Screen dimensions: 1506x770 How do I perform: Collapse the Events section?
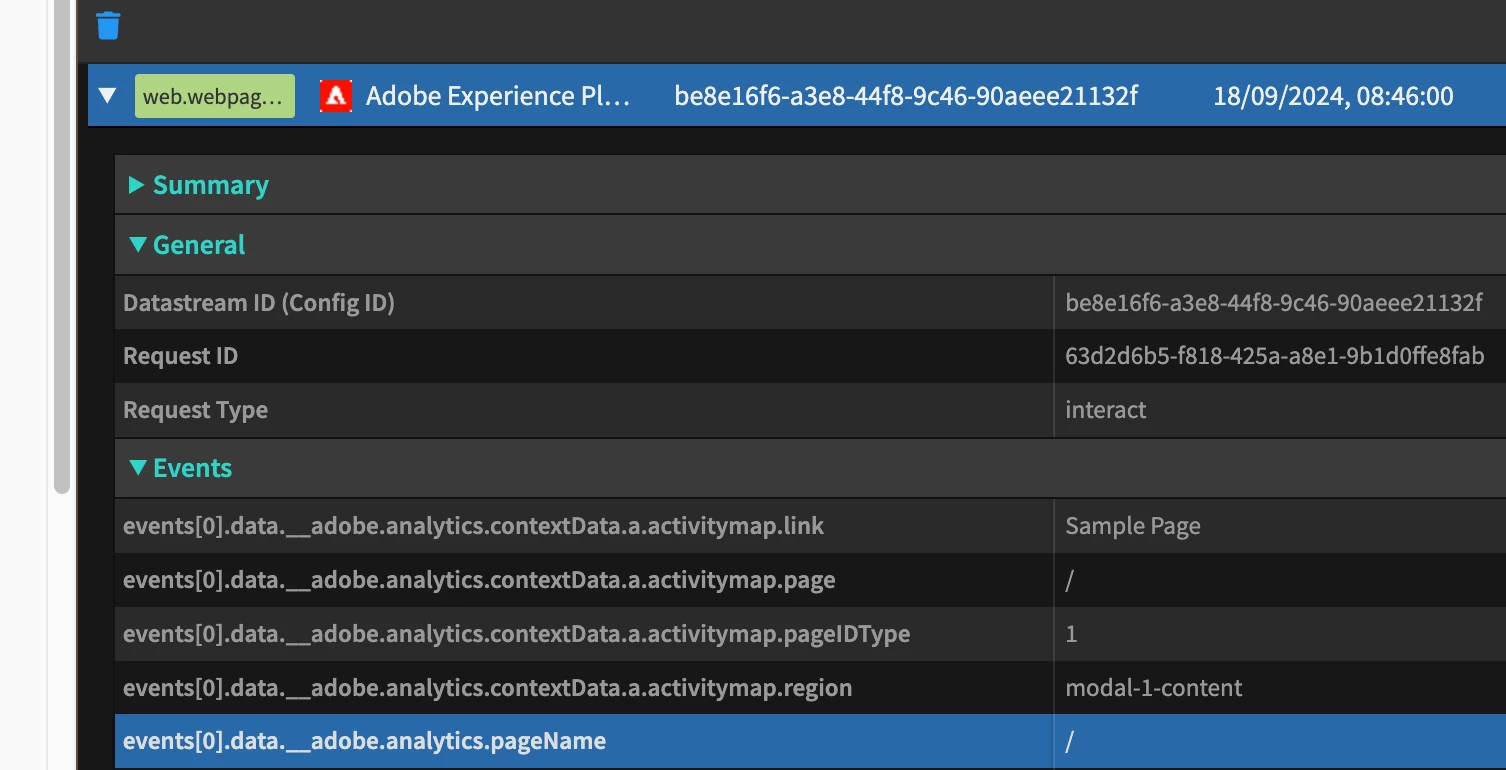137,468
